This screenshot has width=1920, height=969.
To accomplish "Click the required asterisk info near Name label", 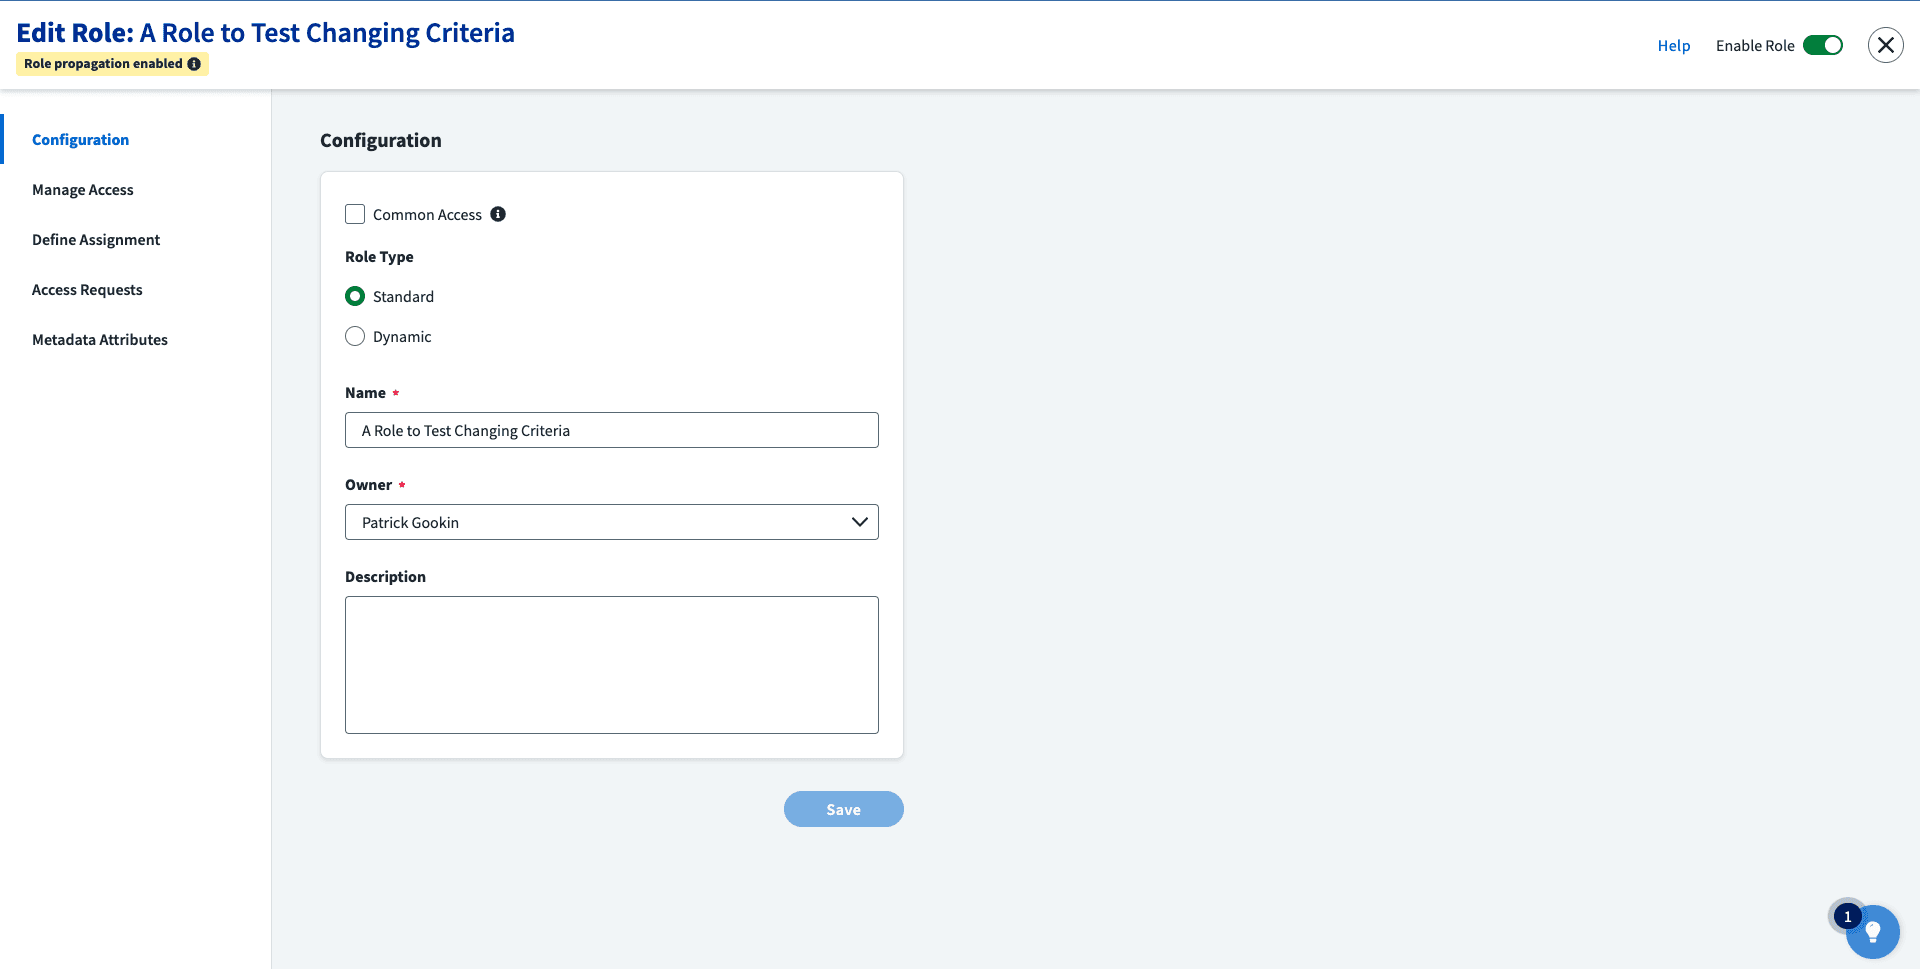I will (395, 392).
